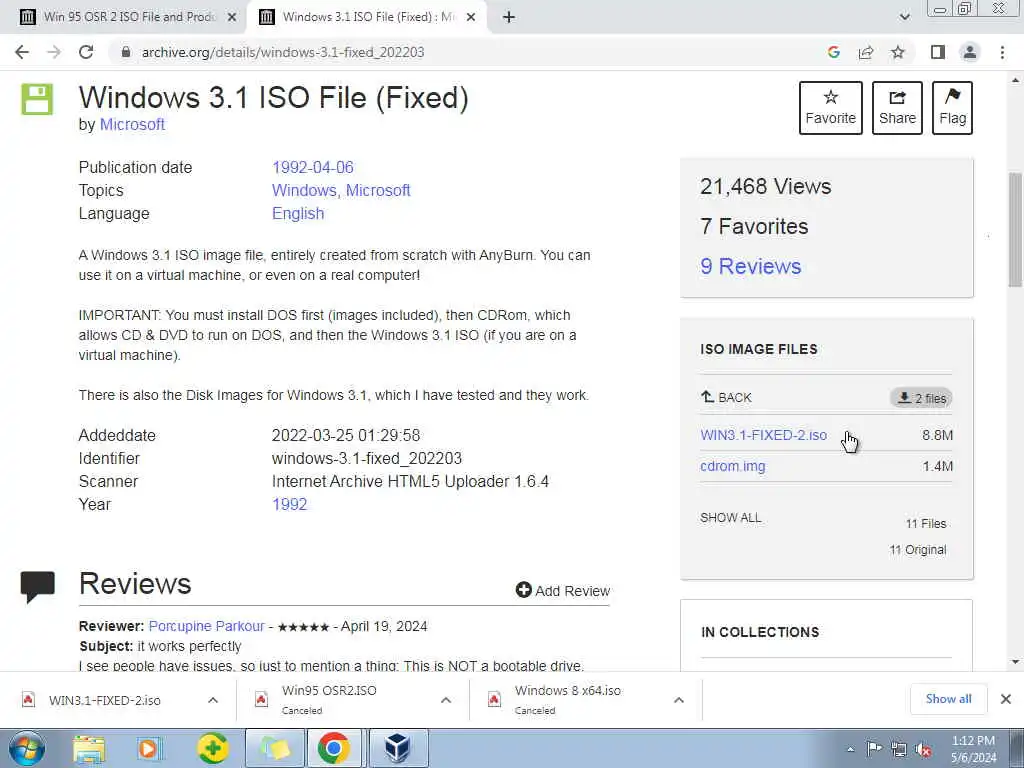
Task: Download the cdrom.img file
Action: (x=733, y=466)
